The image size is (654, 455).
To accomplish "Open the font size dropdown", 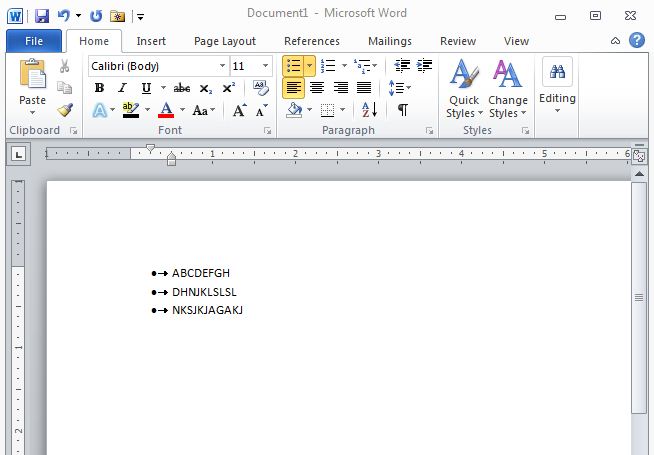I will [265, 66].
